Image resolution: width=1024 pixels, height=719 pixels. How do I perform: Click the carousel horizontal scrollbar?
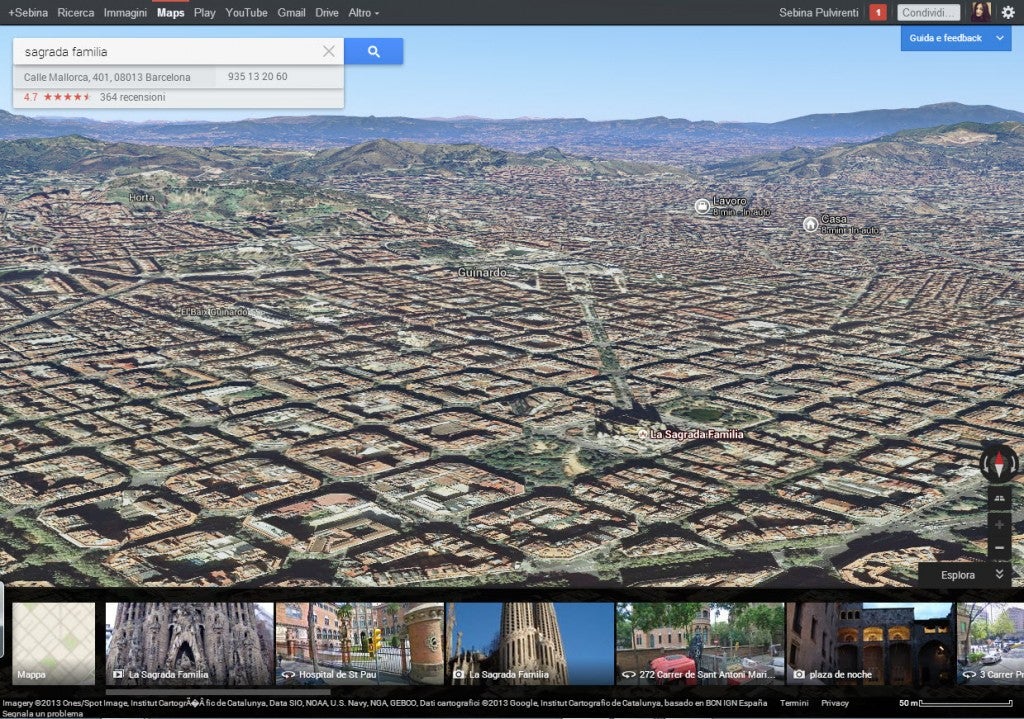pos(218,692)
